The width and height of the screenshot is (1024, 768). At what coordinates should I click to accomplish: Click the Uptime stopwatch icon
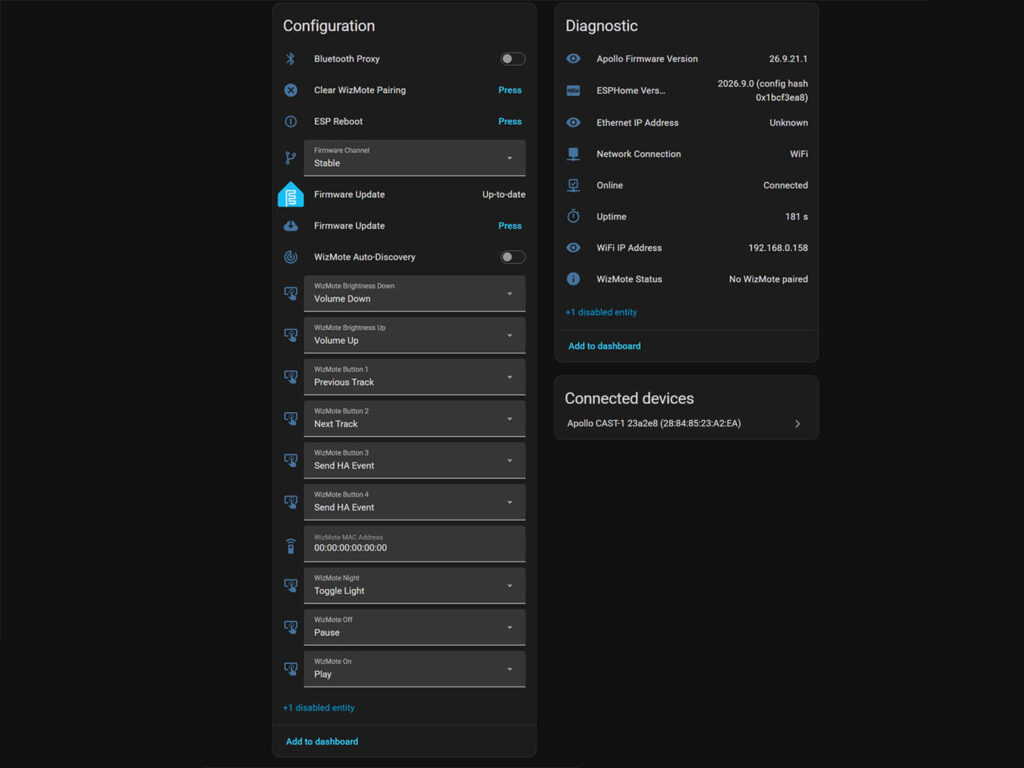point(573,216)
